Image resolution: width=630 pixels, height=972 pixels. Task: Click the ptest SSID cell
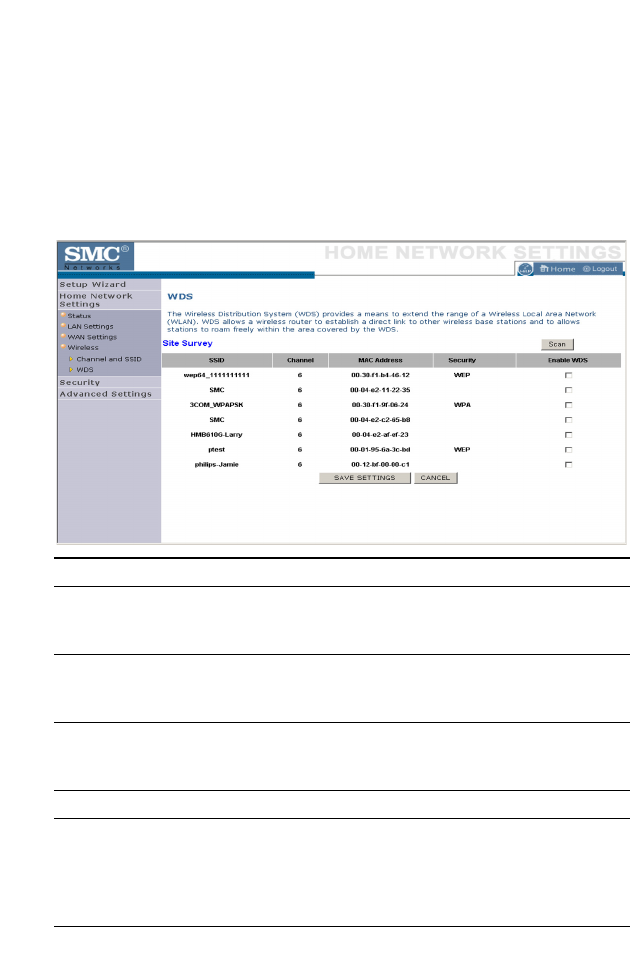pos(216,449)
